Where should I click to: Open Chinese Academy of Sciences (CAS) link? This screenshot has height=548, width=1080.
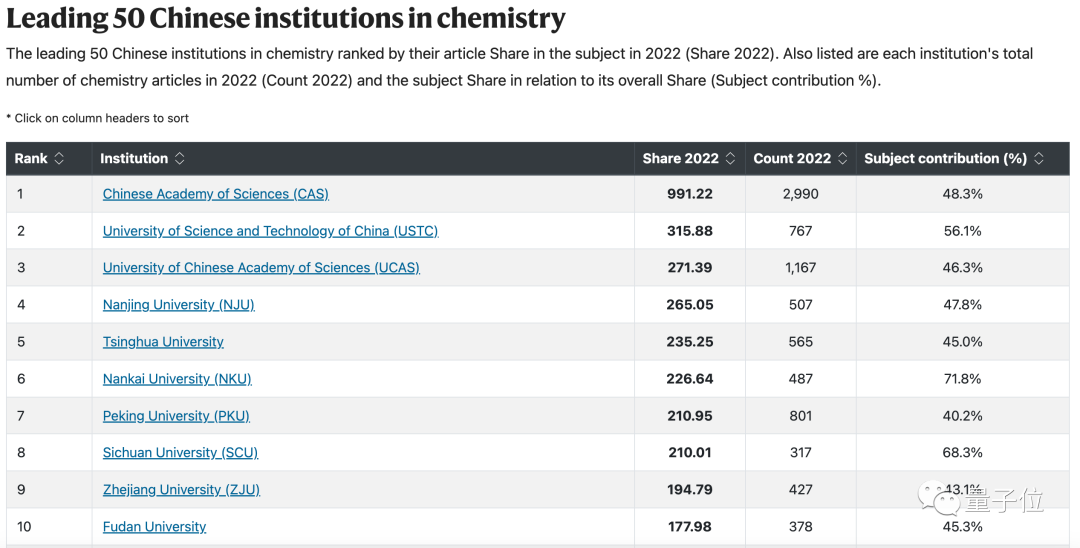point(215,194)
